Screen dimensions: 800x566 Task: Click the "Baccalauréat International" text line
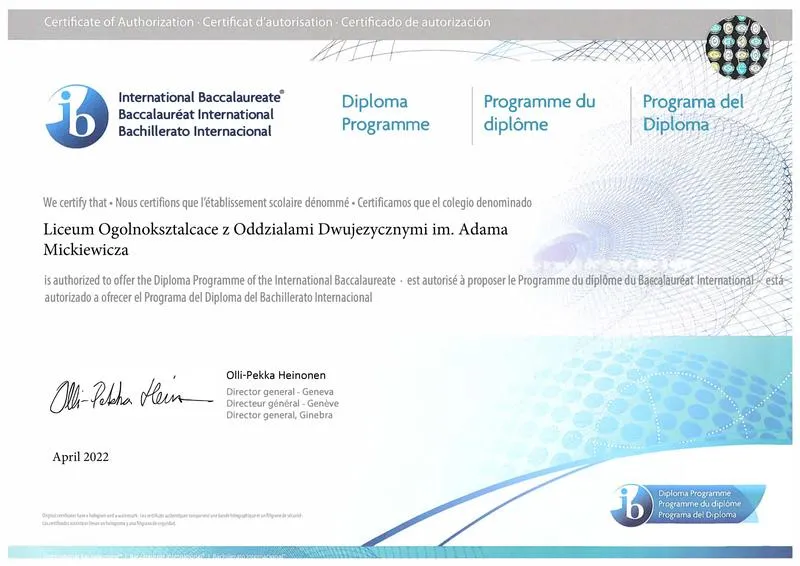tap(195, 115)
